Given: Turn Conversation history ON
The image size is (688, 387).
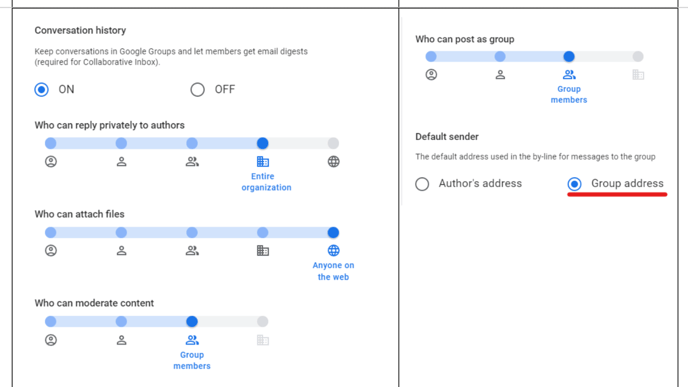Looking at the screenshot, I should click(42, 90).
